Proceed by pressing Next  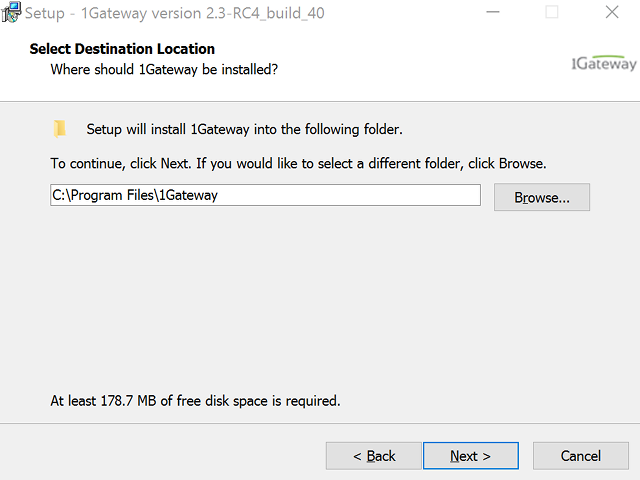(470, 456)
